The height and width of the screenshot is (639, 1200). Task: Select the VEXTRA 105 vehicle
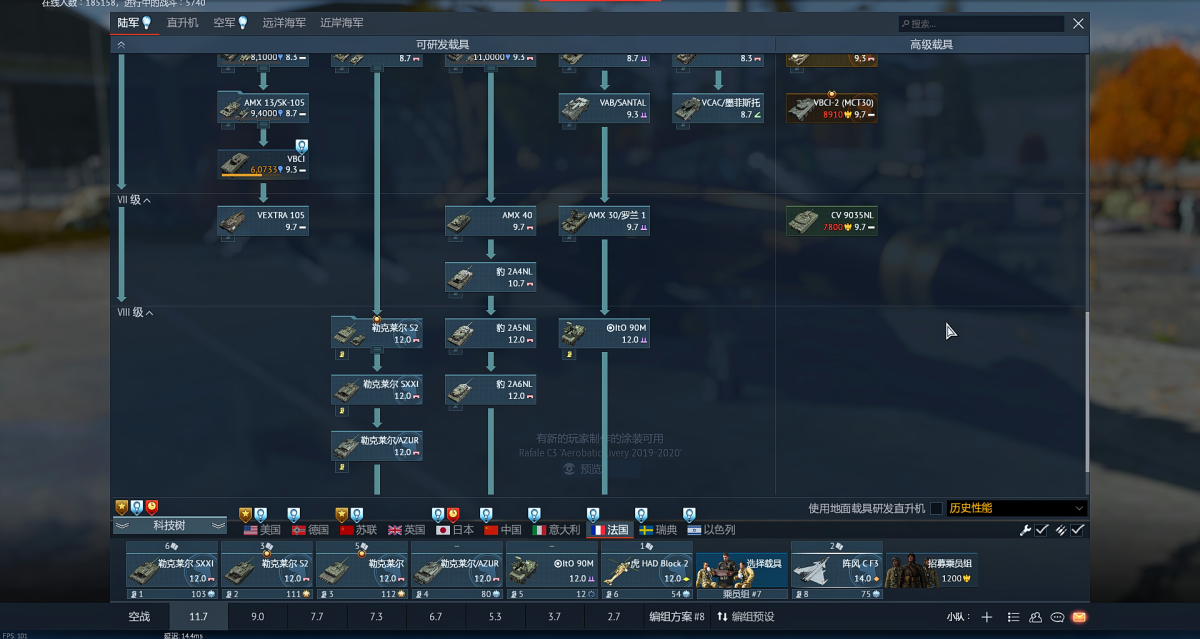263,221
